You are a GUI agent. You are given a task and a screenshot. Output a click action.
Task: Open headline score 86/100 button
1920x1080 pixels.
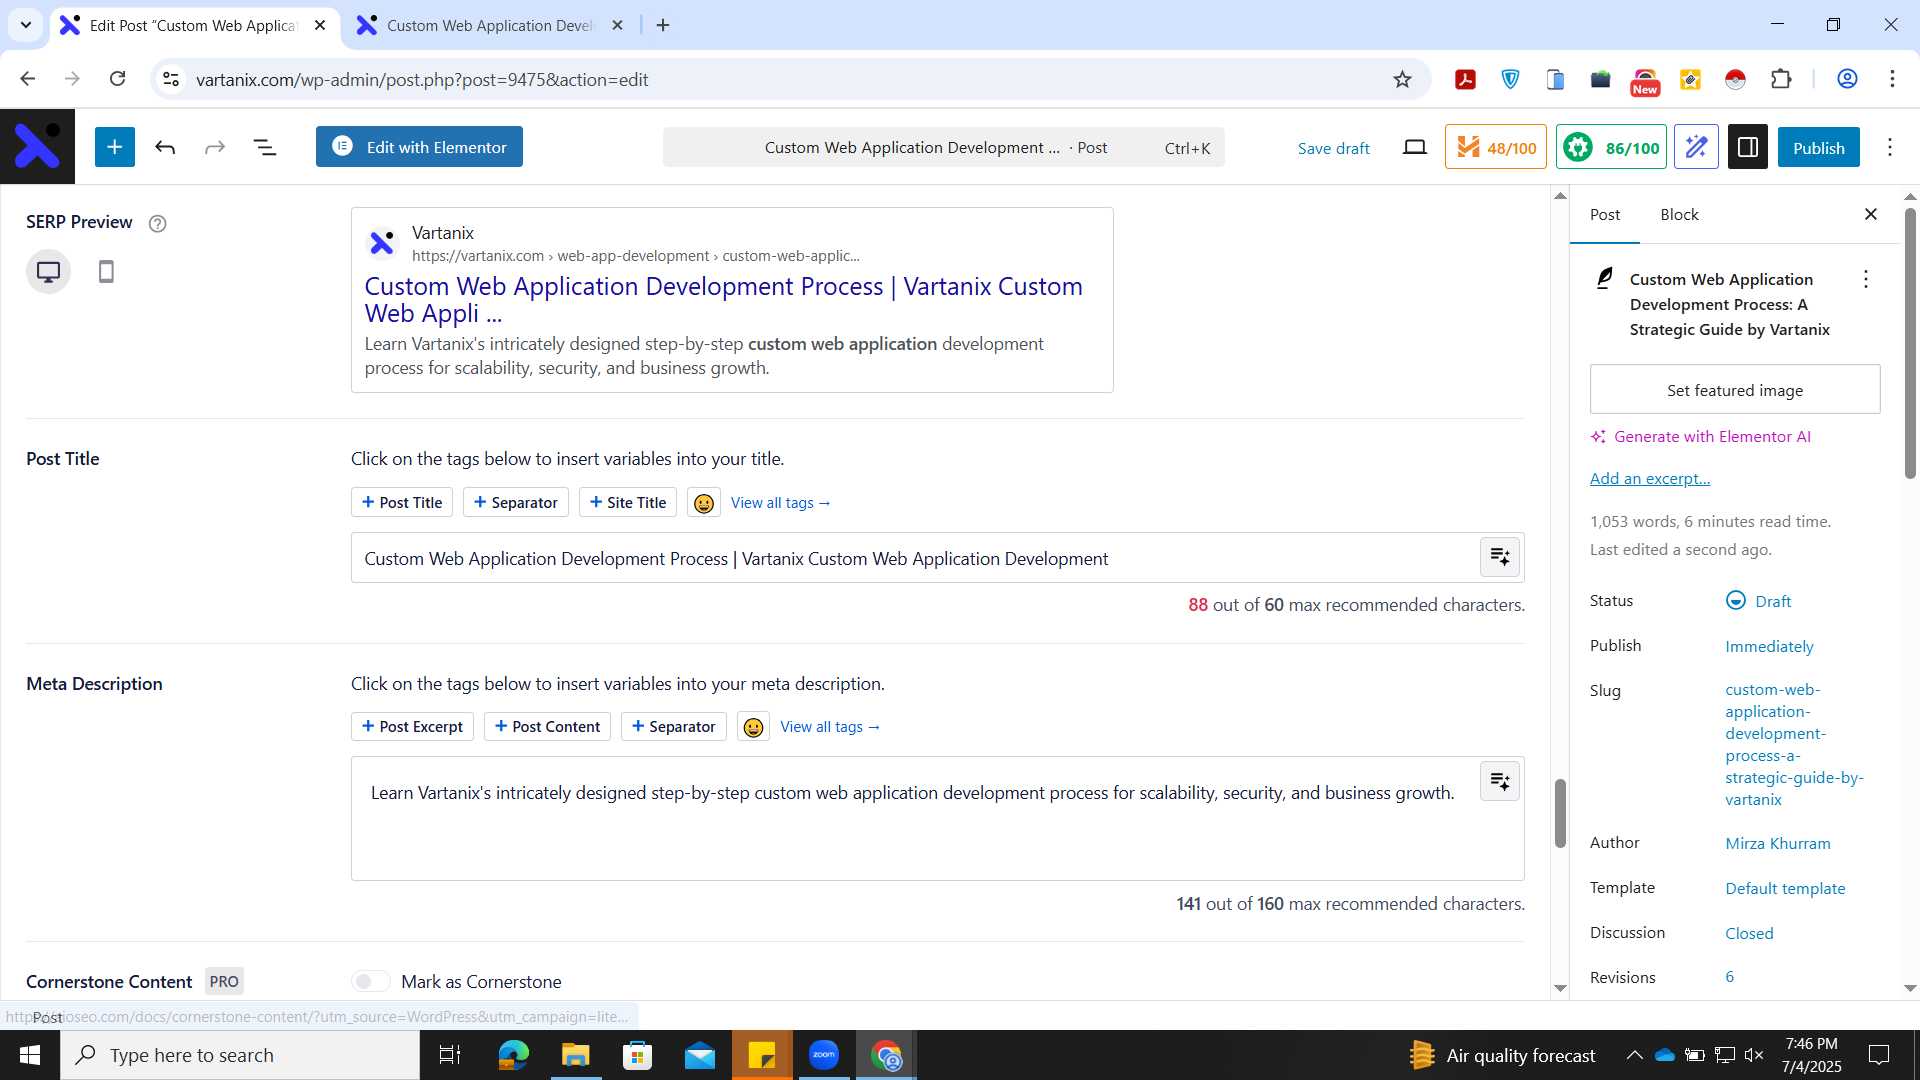[x=1610, y=147]
